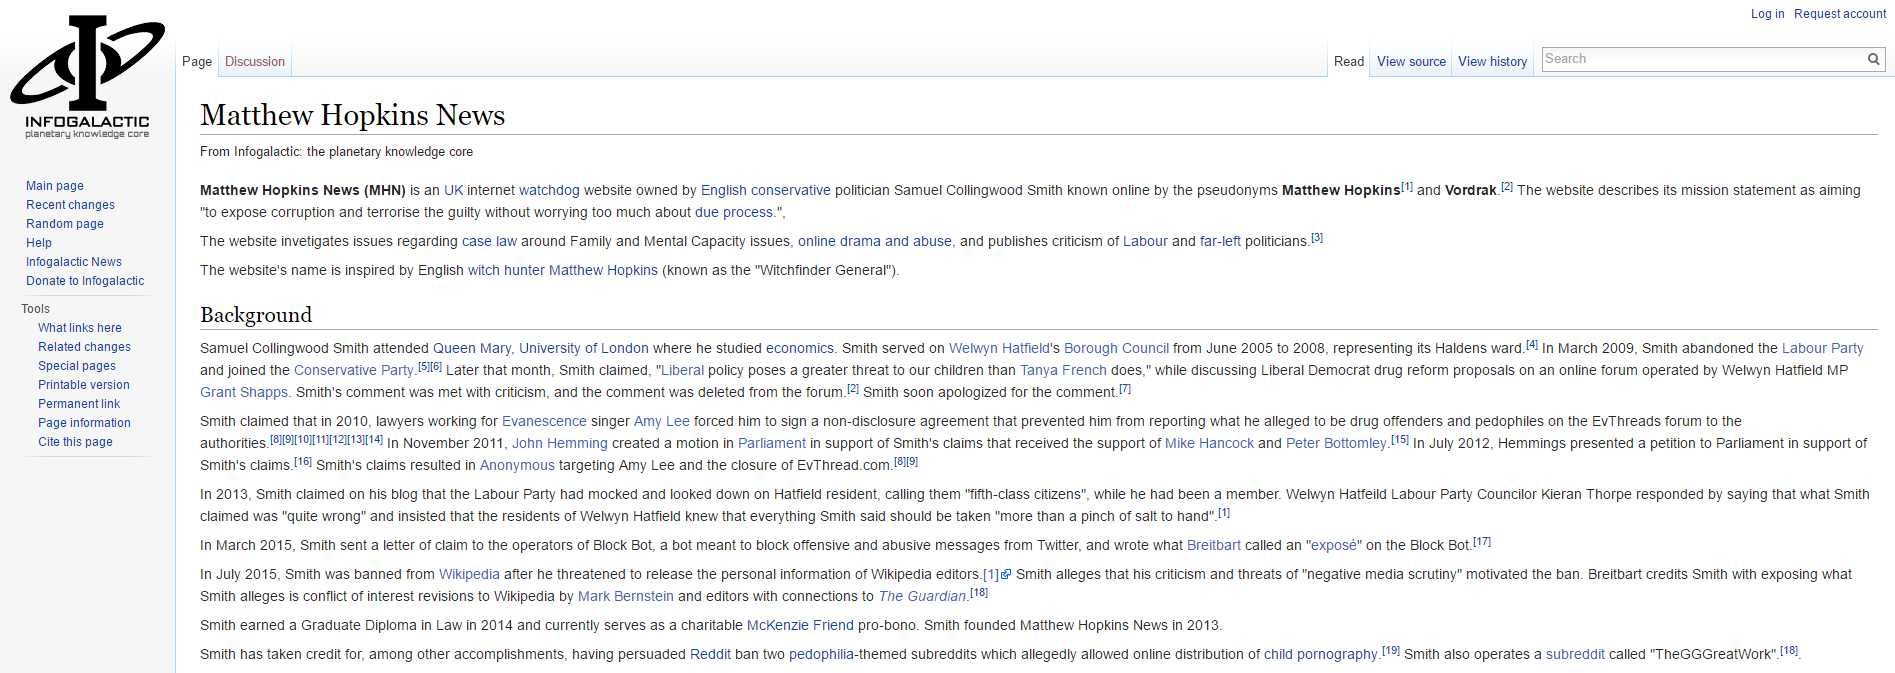Click citation [4] after Haldens ward
This screenshot has width=1895, height=673.
(1532, 344)
